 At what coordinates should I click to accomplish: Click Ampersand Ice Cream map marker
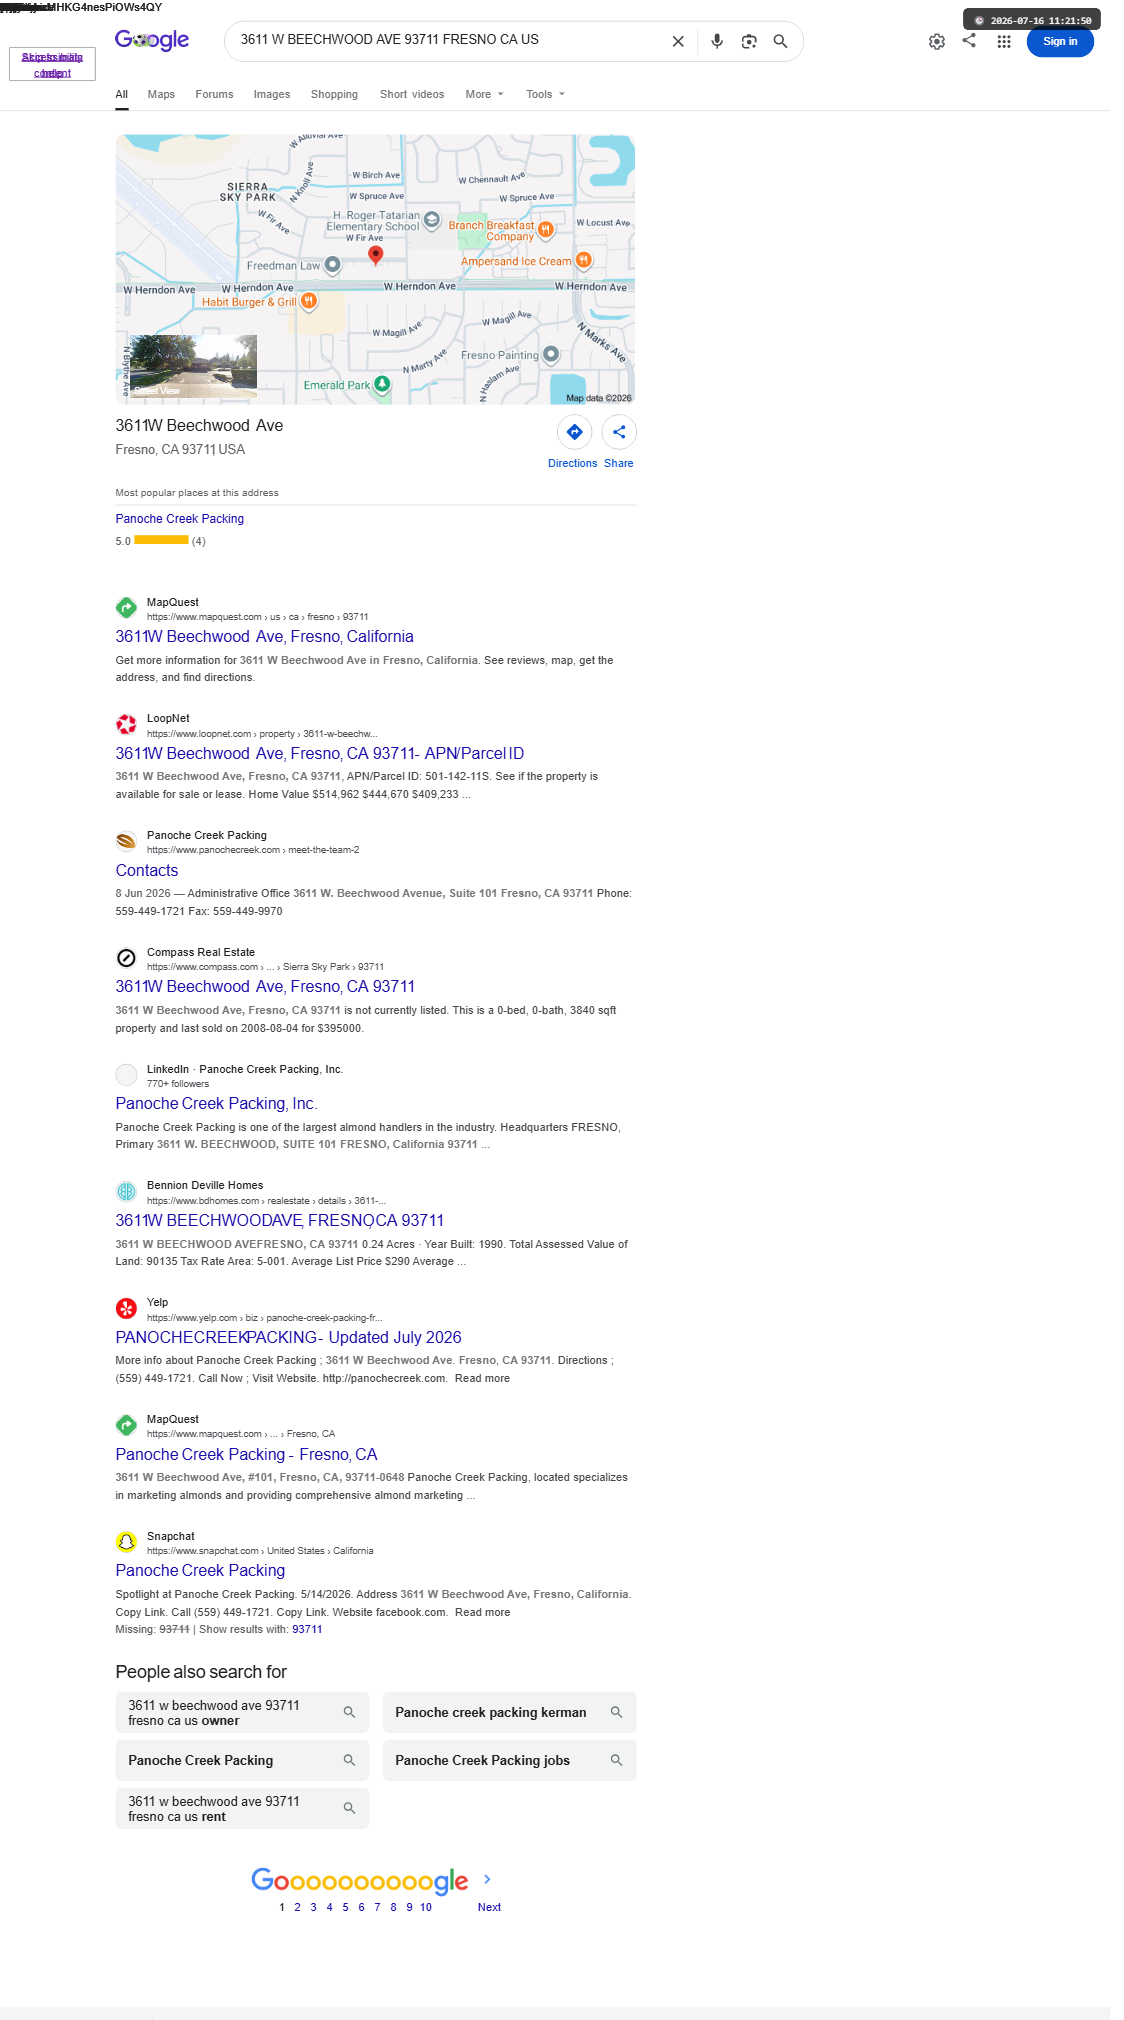(583, 260)
